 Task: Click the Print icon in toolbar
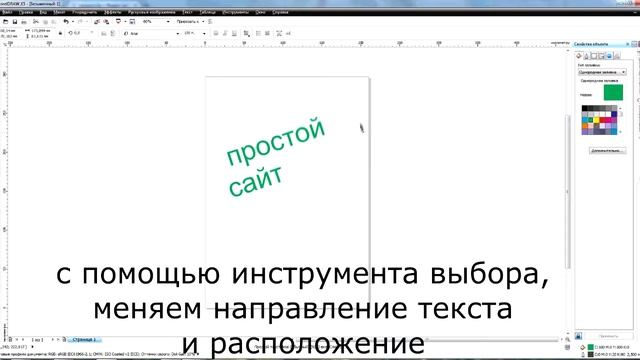pyautogui.click(x=24, y=22)
